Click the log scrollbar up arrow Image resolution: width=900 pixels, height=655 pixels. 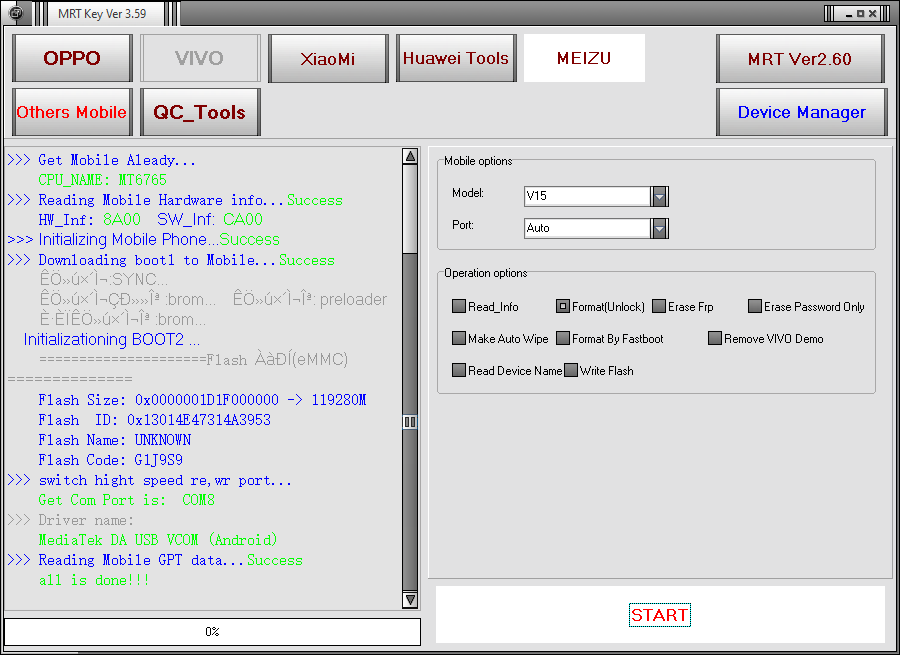coord(410,156)
